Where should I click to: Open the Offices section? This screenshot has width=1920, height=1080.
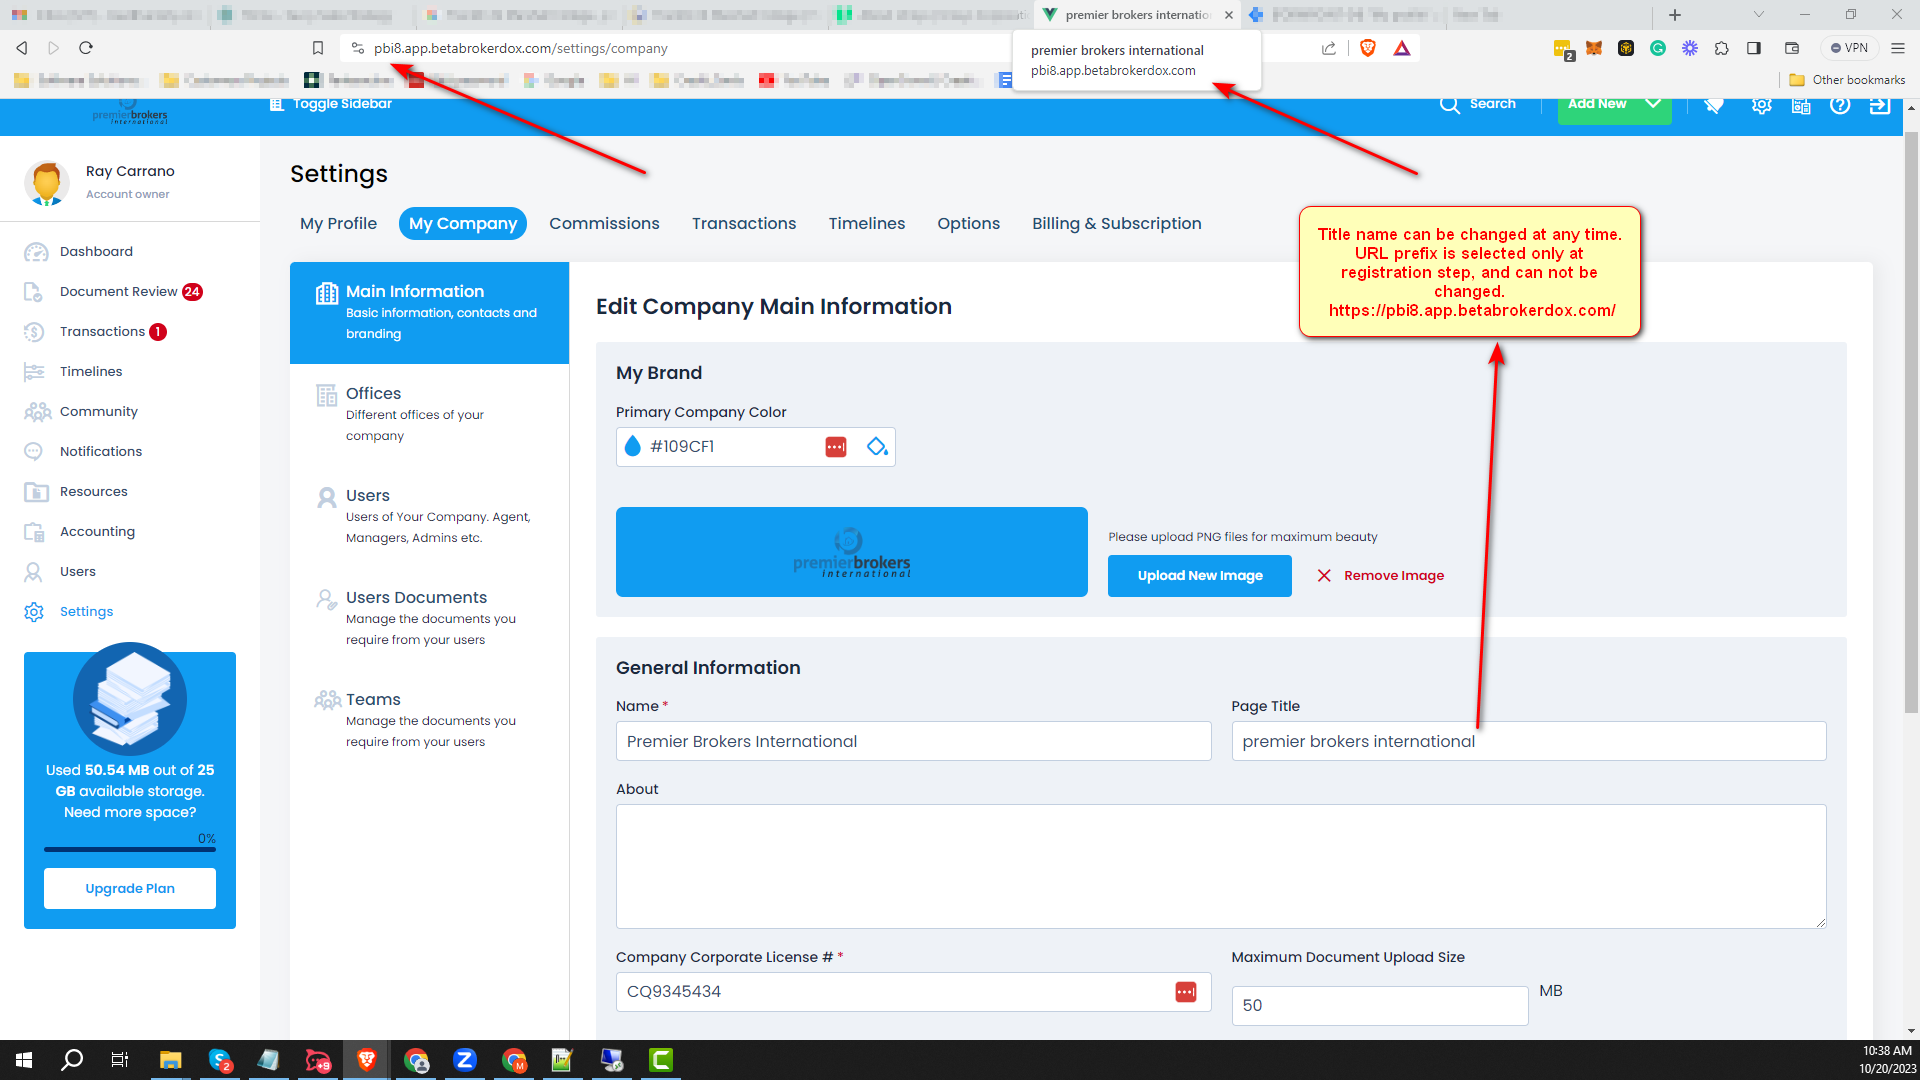click(x=429, y=414)
